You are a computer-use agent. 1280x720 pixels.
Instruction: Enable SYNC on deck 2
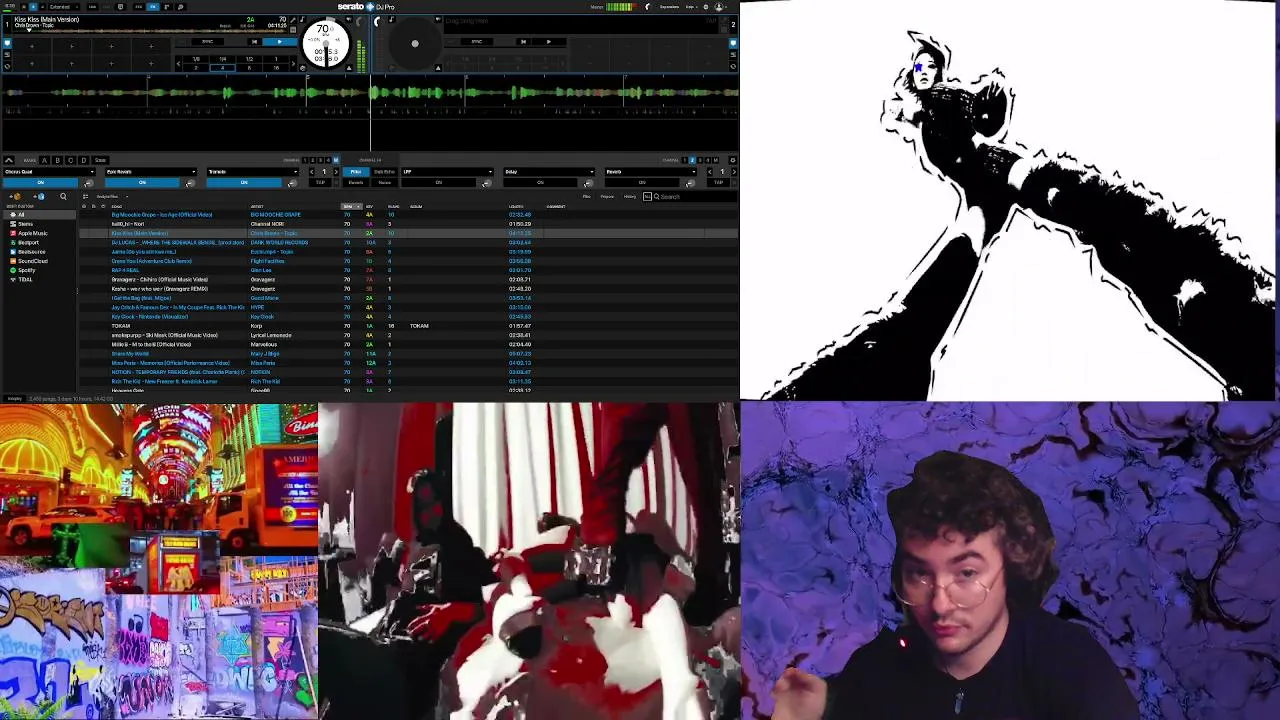tap(476, 42)
